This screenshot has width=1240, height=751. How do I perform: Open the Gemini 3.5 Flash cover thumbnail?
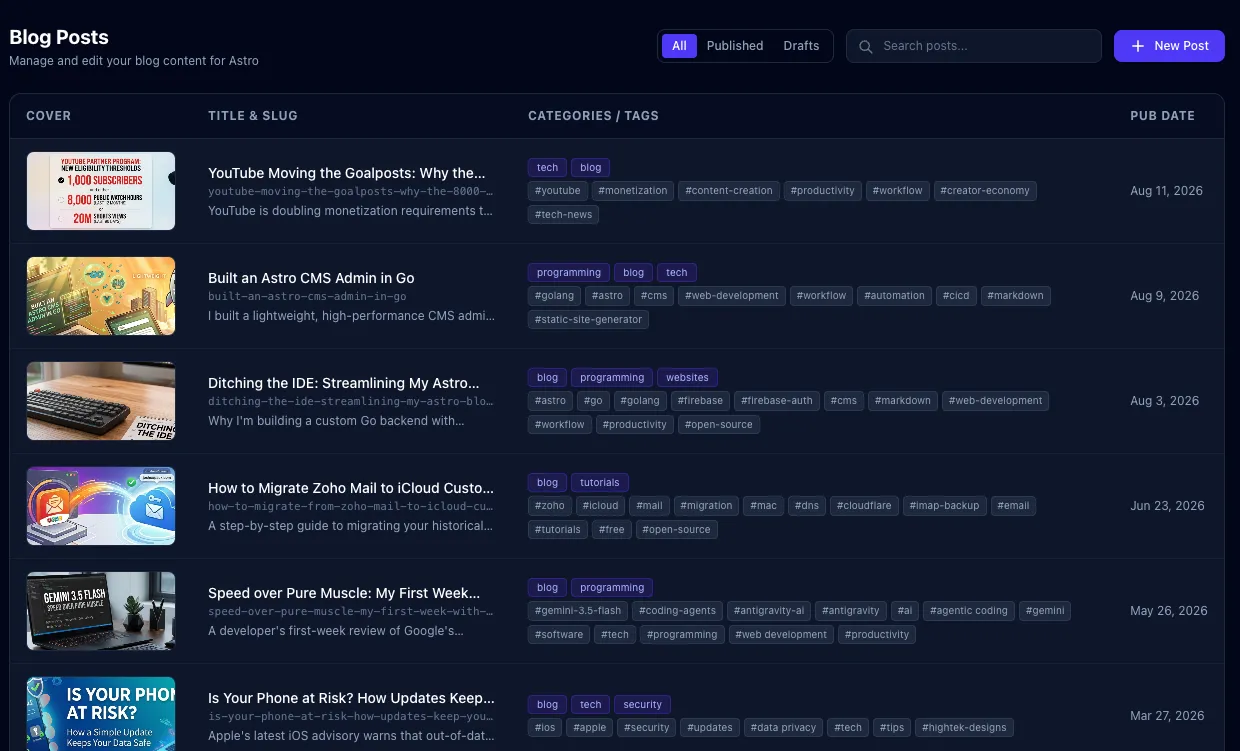tap(101, 611)
